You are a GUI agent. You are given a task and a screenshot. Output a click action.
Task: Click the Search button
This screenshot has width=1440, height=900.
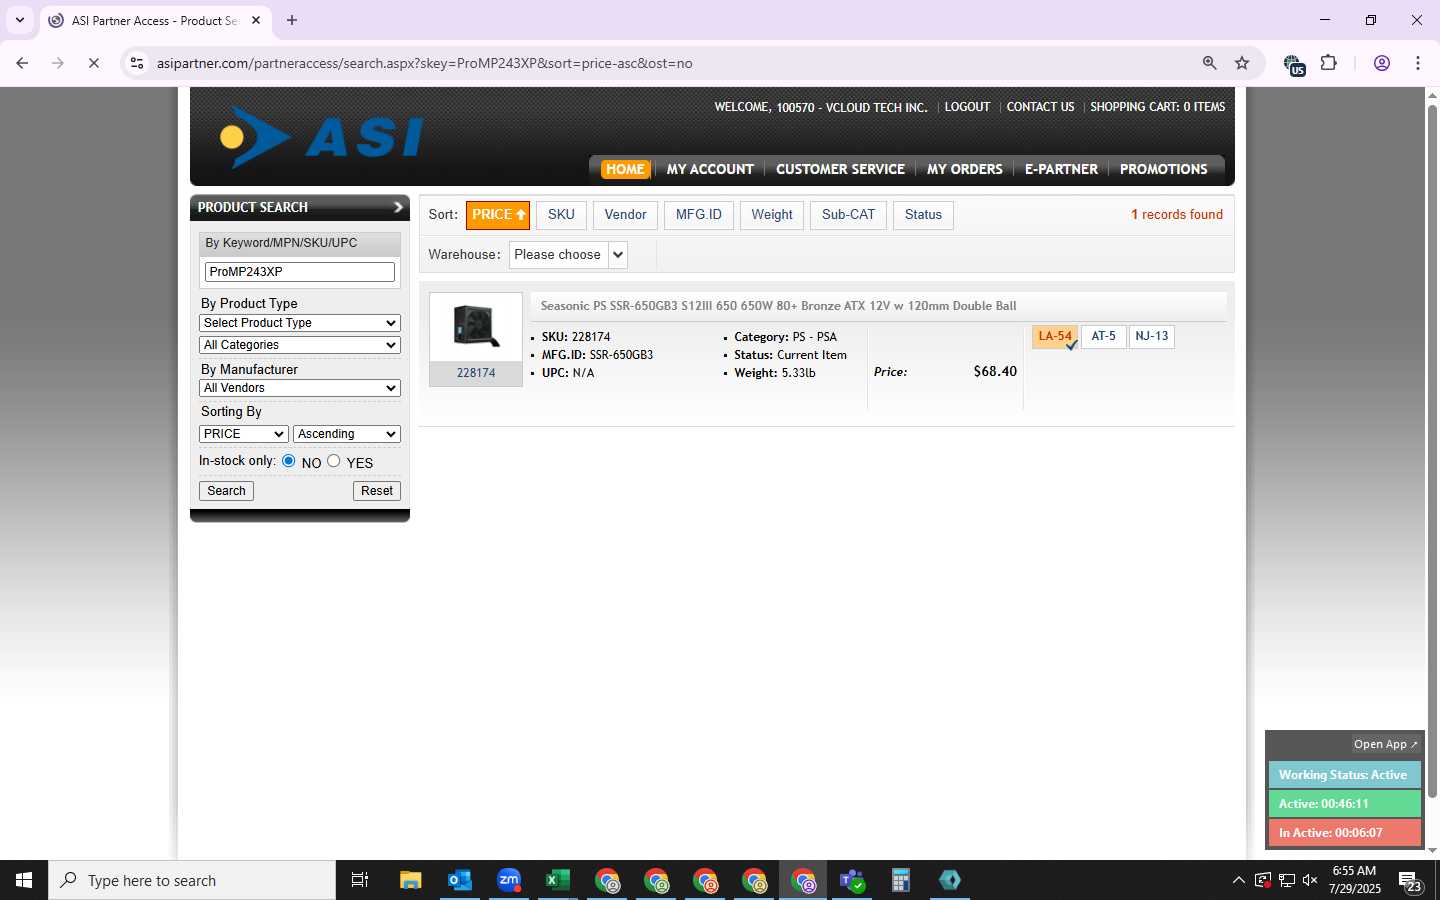[x=226, y=491]
